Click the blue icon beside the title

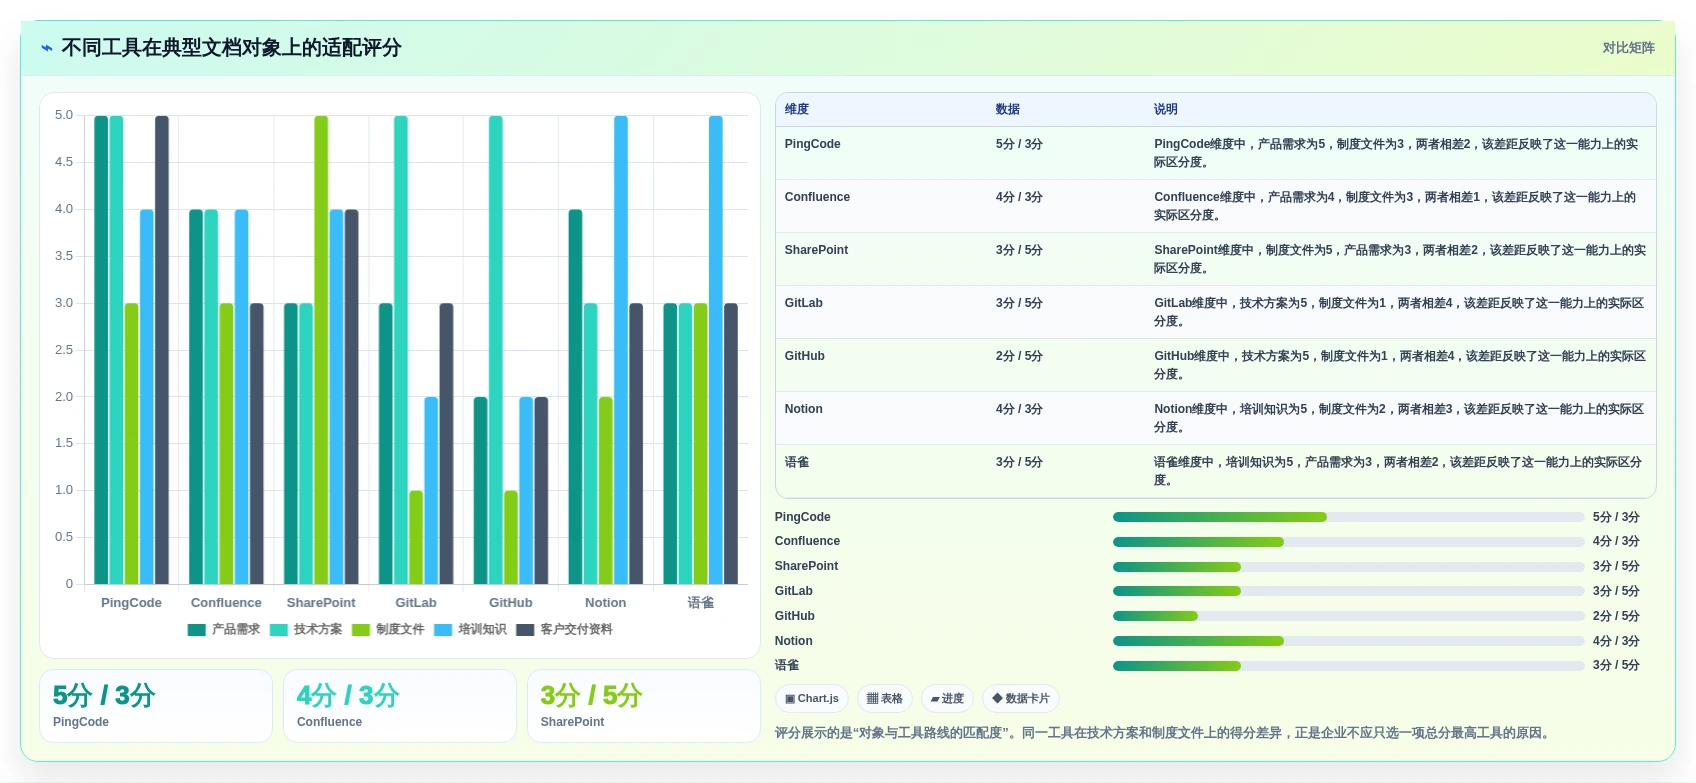tap(46, 48)
